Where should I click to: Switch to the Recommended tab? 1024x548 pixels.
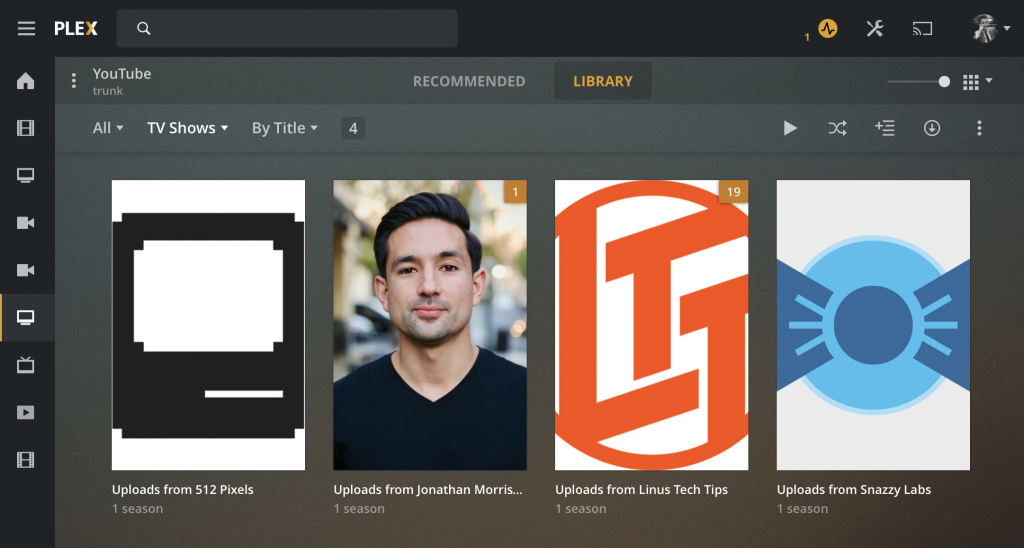(x=469, y=81)
